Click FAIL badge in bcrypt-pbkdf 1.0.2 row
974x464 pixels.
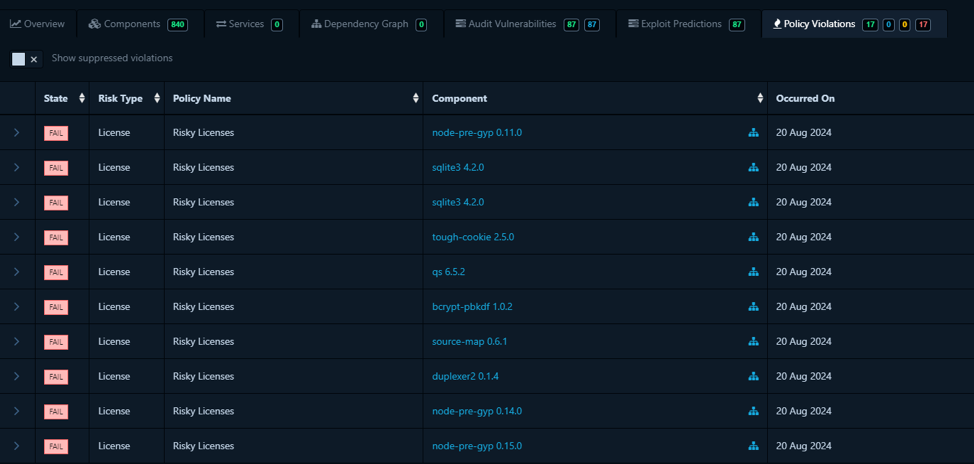[x=56, y=307]
